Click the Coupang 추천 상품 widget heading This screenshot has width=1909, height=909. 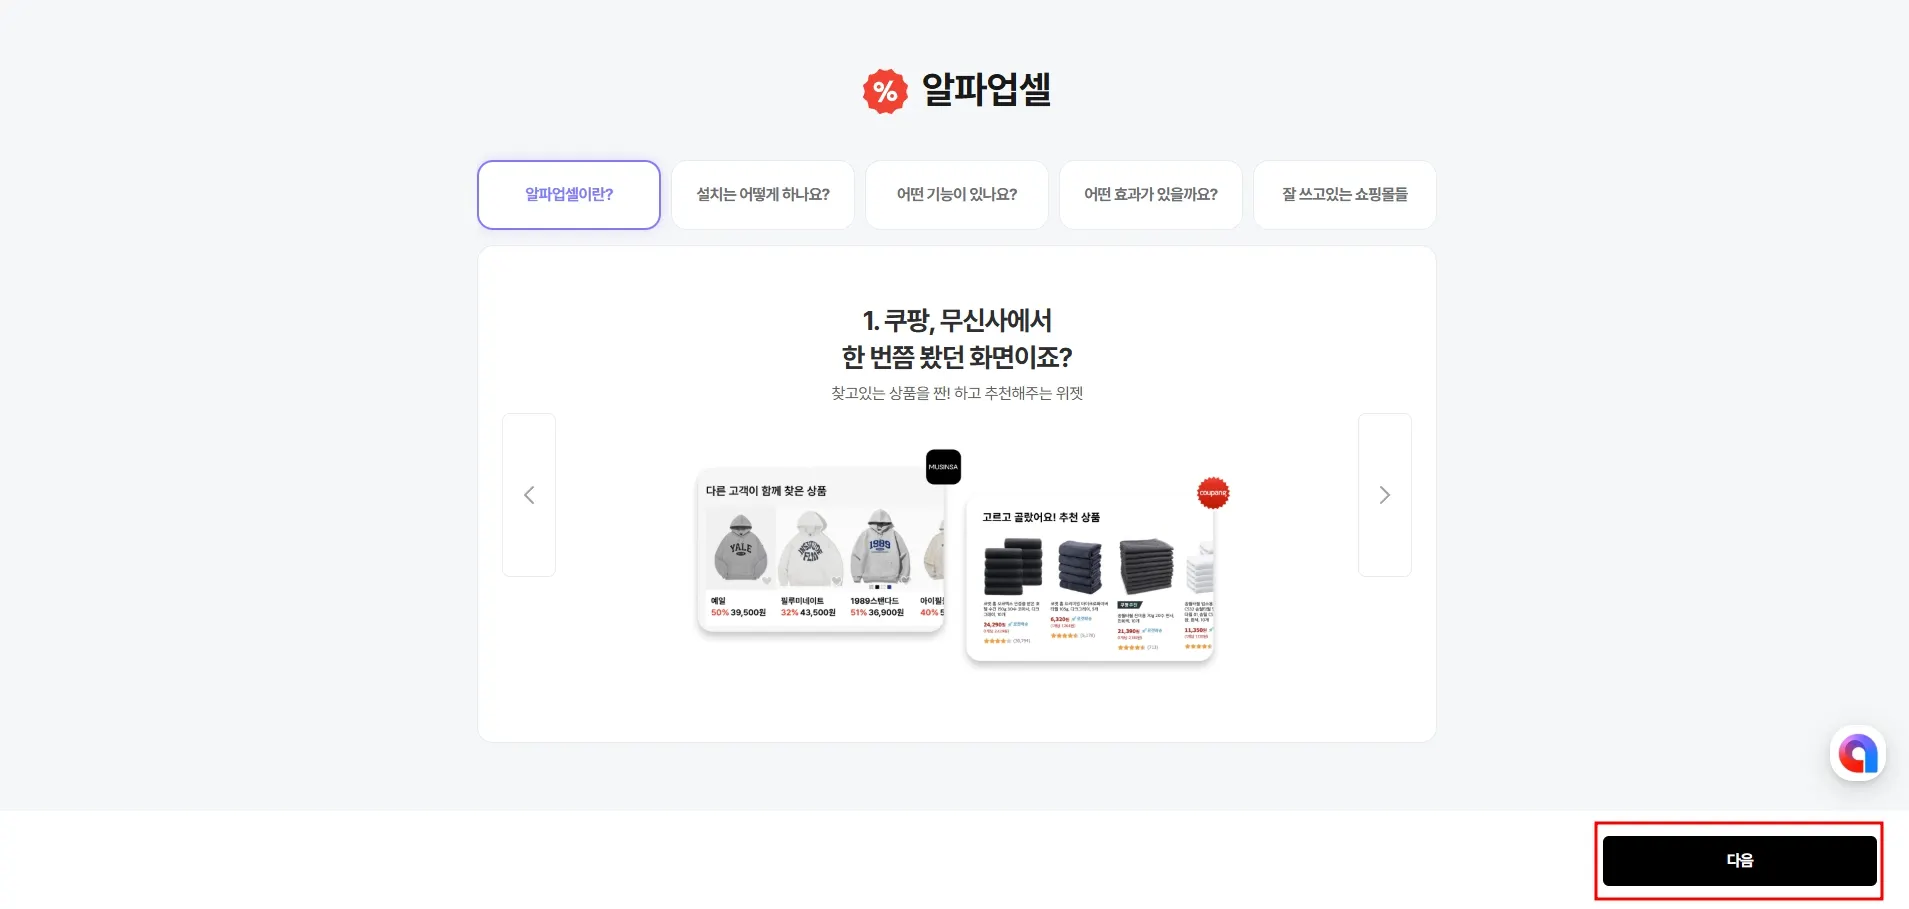pos(1041,517)
